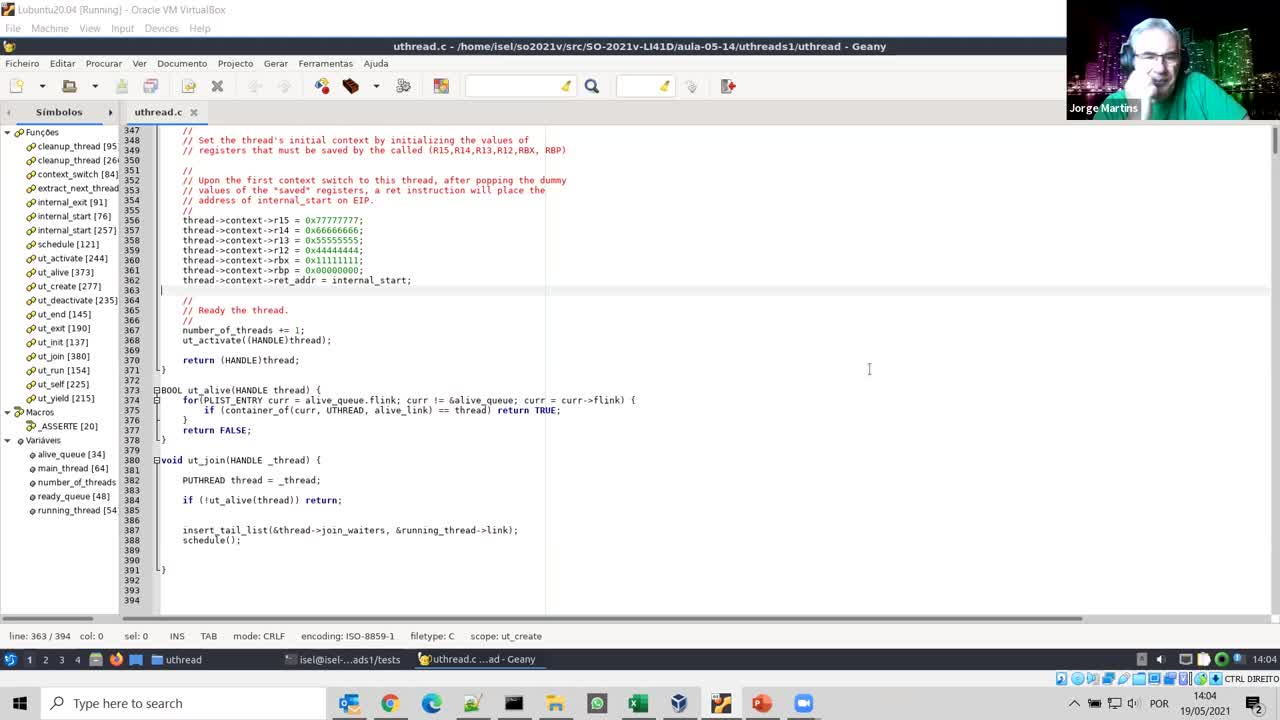
Task: Click the Run/Execute gears icon
Action: click(404, 86)
